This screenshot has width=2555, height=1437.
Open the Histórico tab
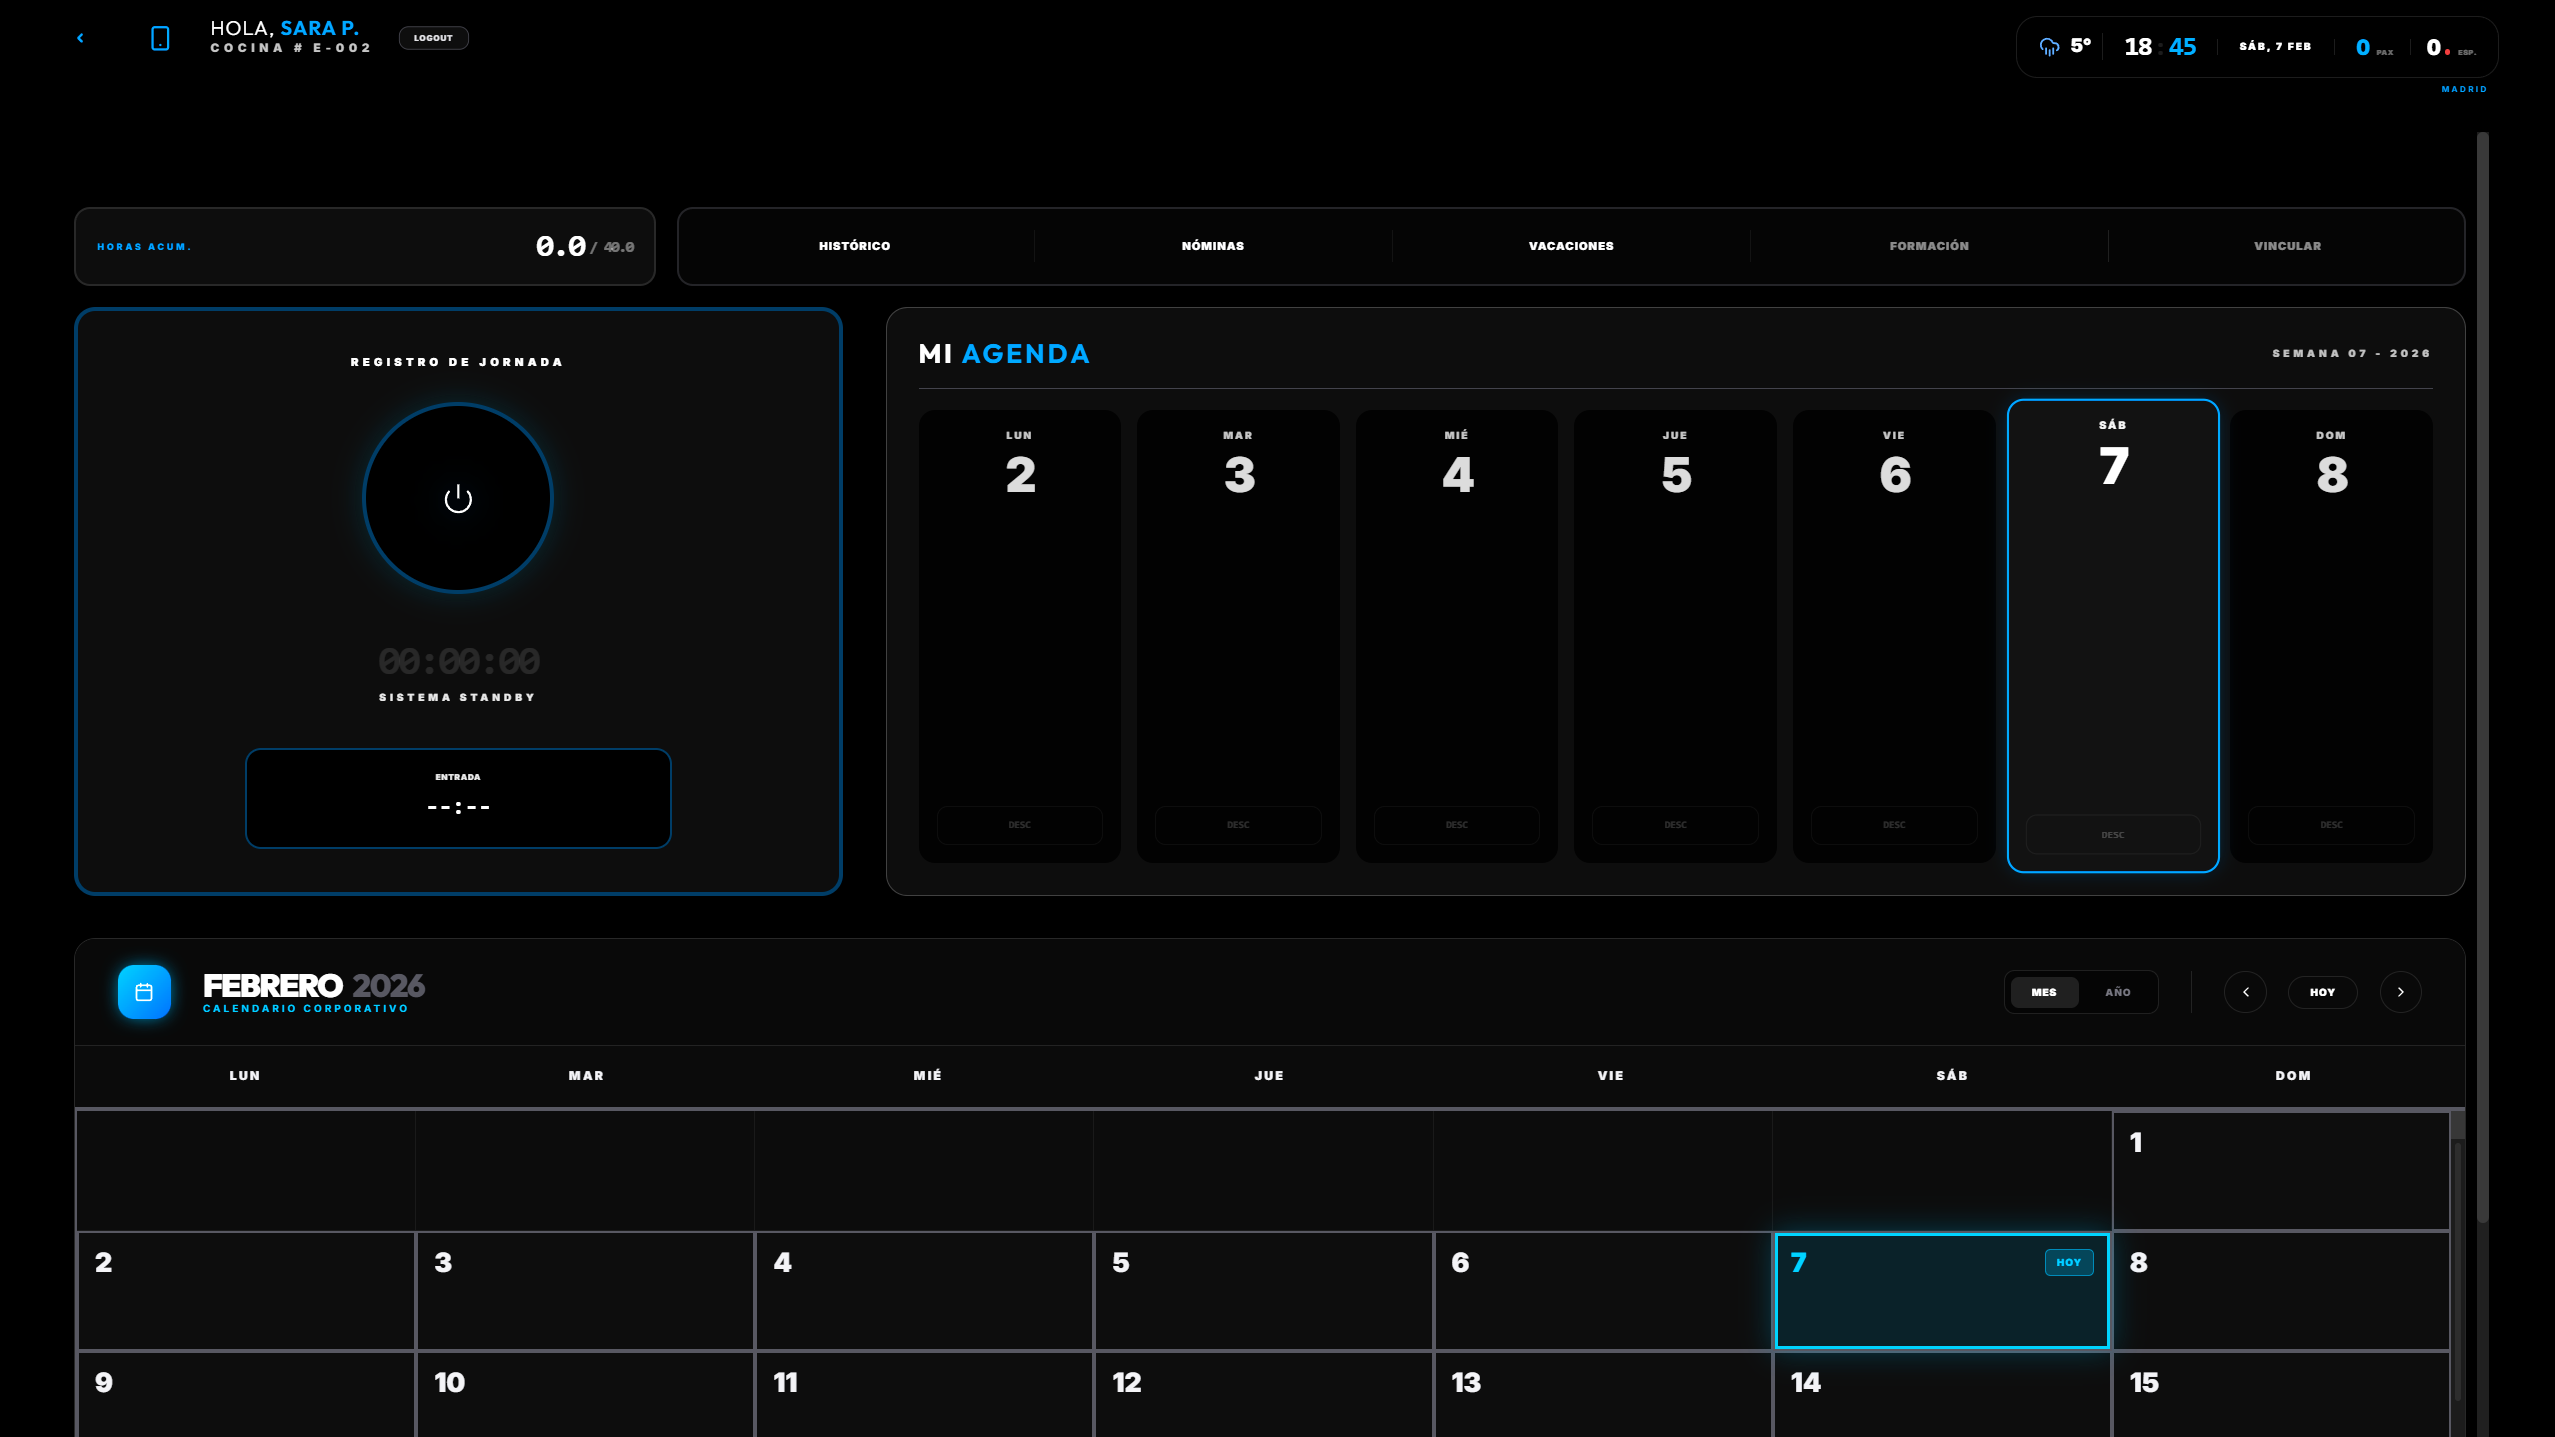tap(854, 246)
